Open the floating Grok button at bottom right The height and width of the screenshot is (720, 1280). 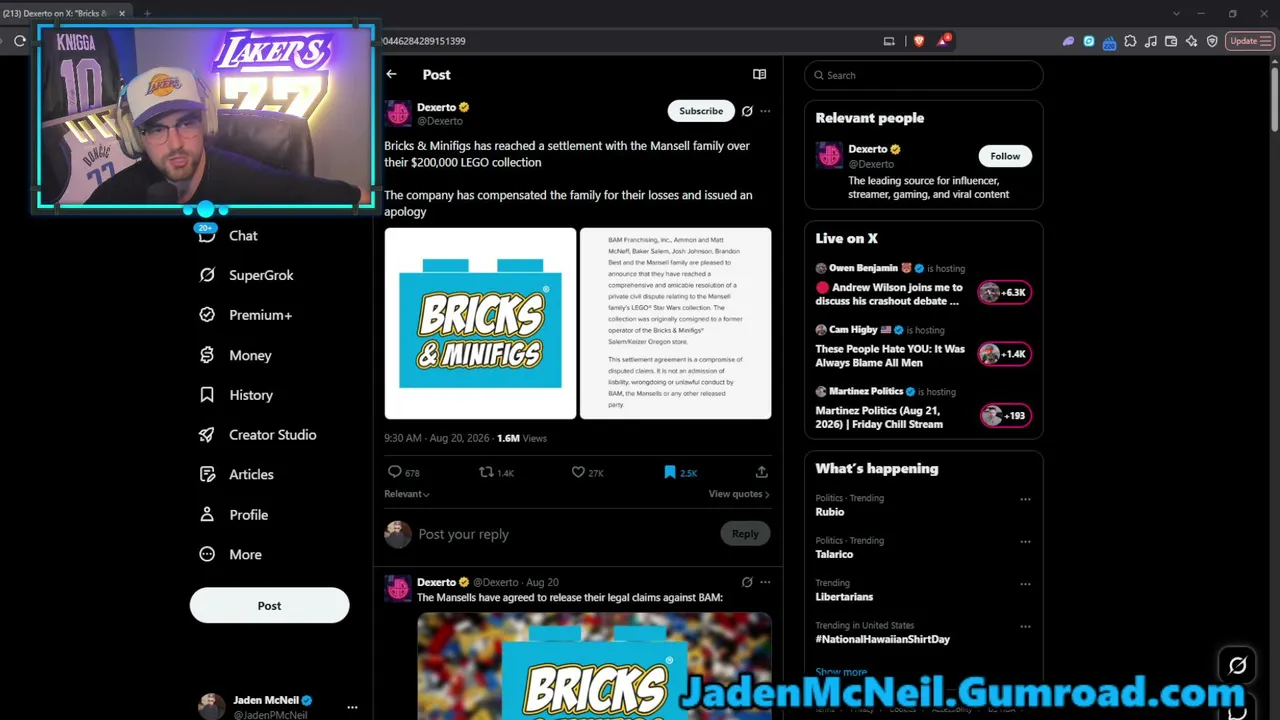(x=1238, y=665)
